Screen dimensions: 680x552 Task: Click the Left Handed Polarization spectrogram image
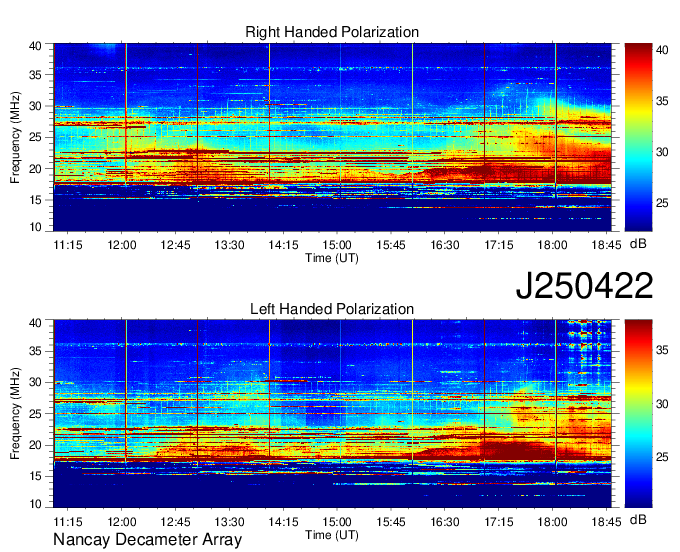tap(332, 414)
